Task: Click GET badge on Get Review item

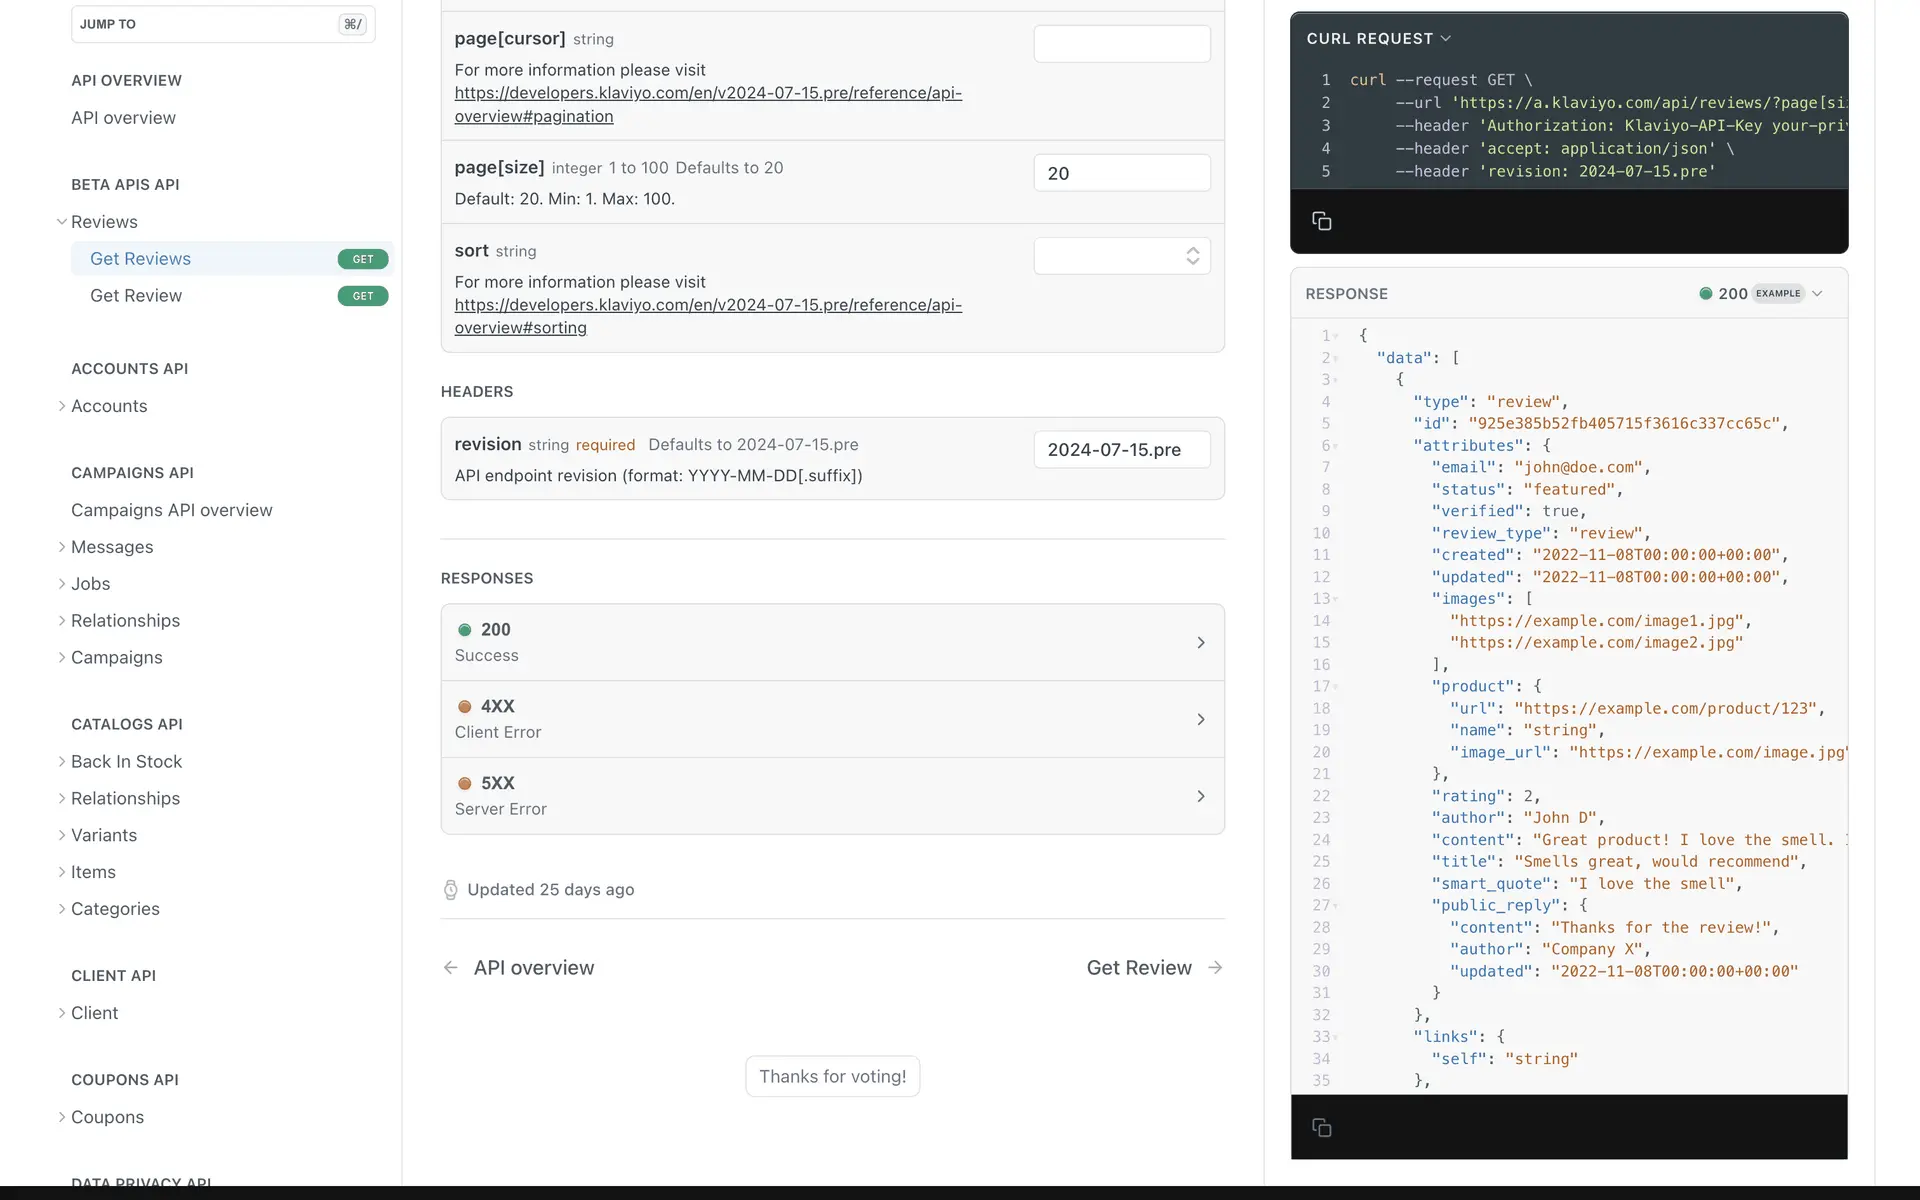Action: (363, 296)
